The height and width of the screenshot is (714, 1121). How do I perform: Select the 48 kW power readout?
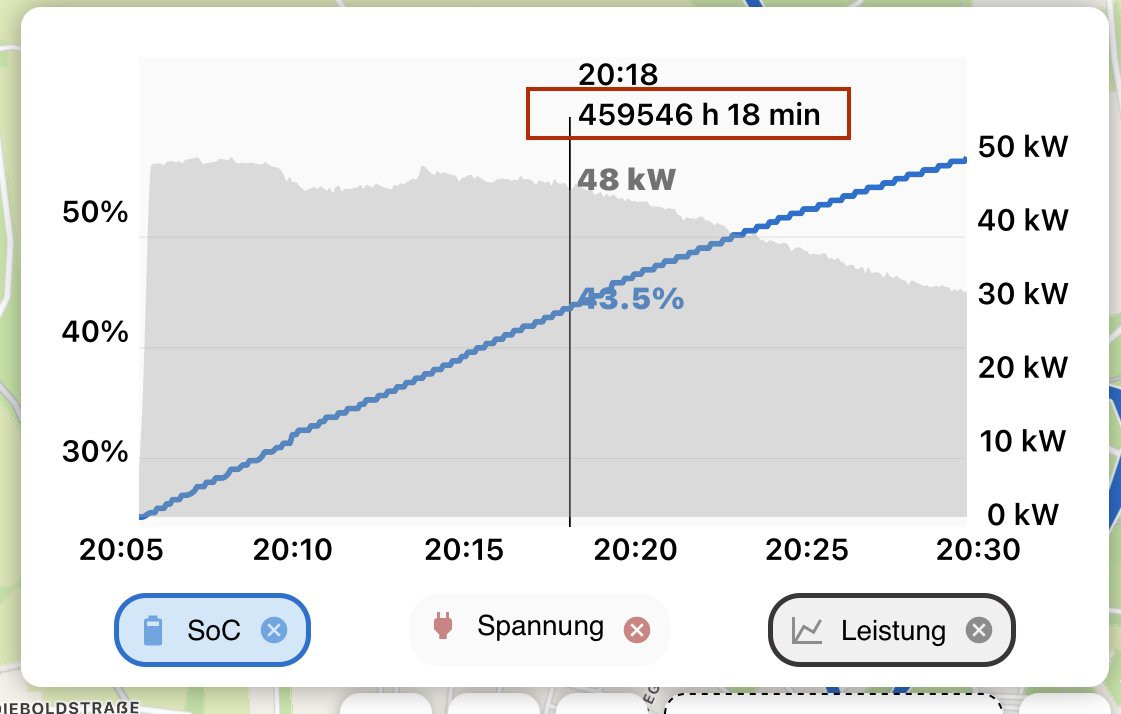coord(627,180)
